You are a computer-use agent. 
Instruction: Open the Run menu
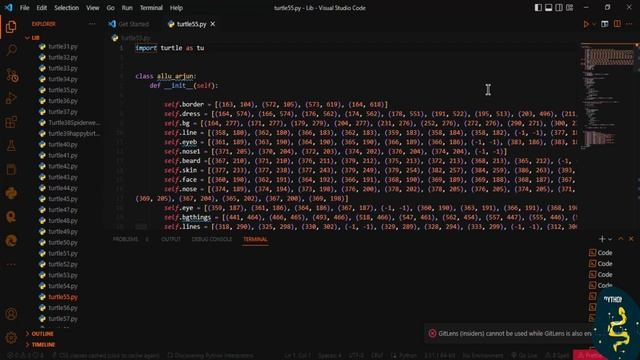(127, 8)
